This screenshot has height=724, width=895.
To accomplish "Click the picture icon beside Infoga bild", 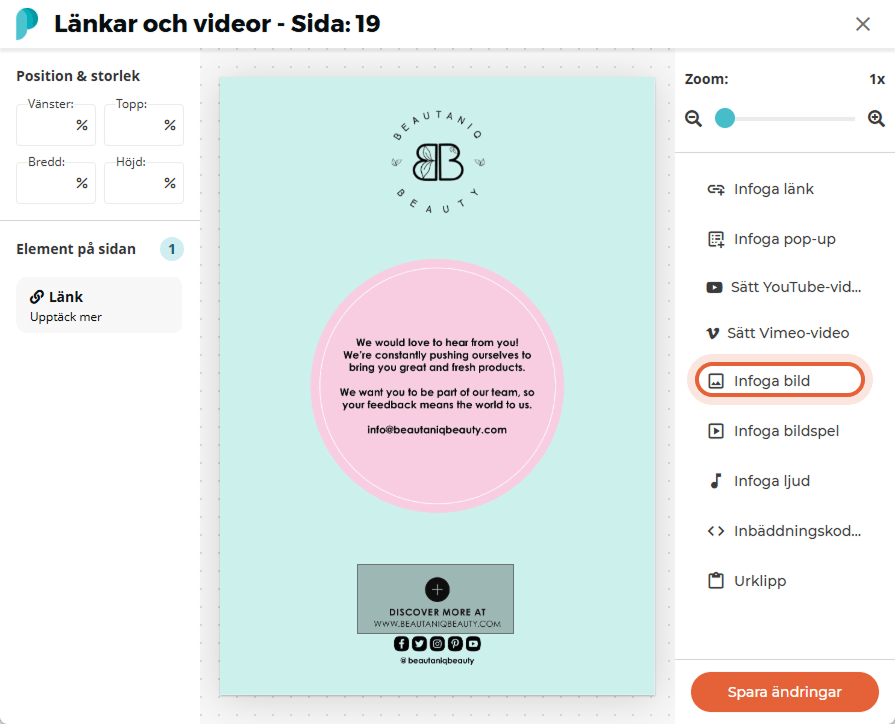I will pos(716,381).
